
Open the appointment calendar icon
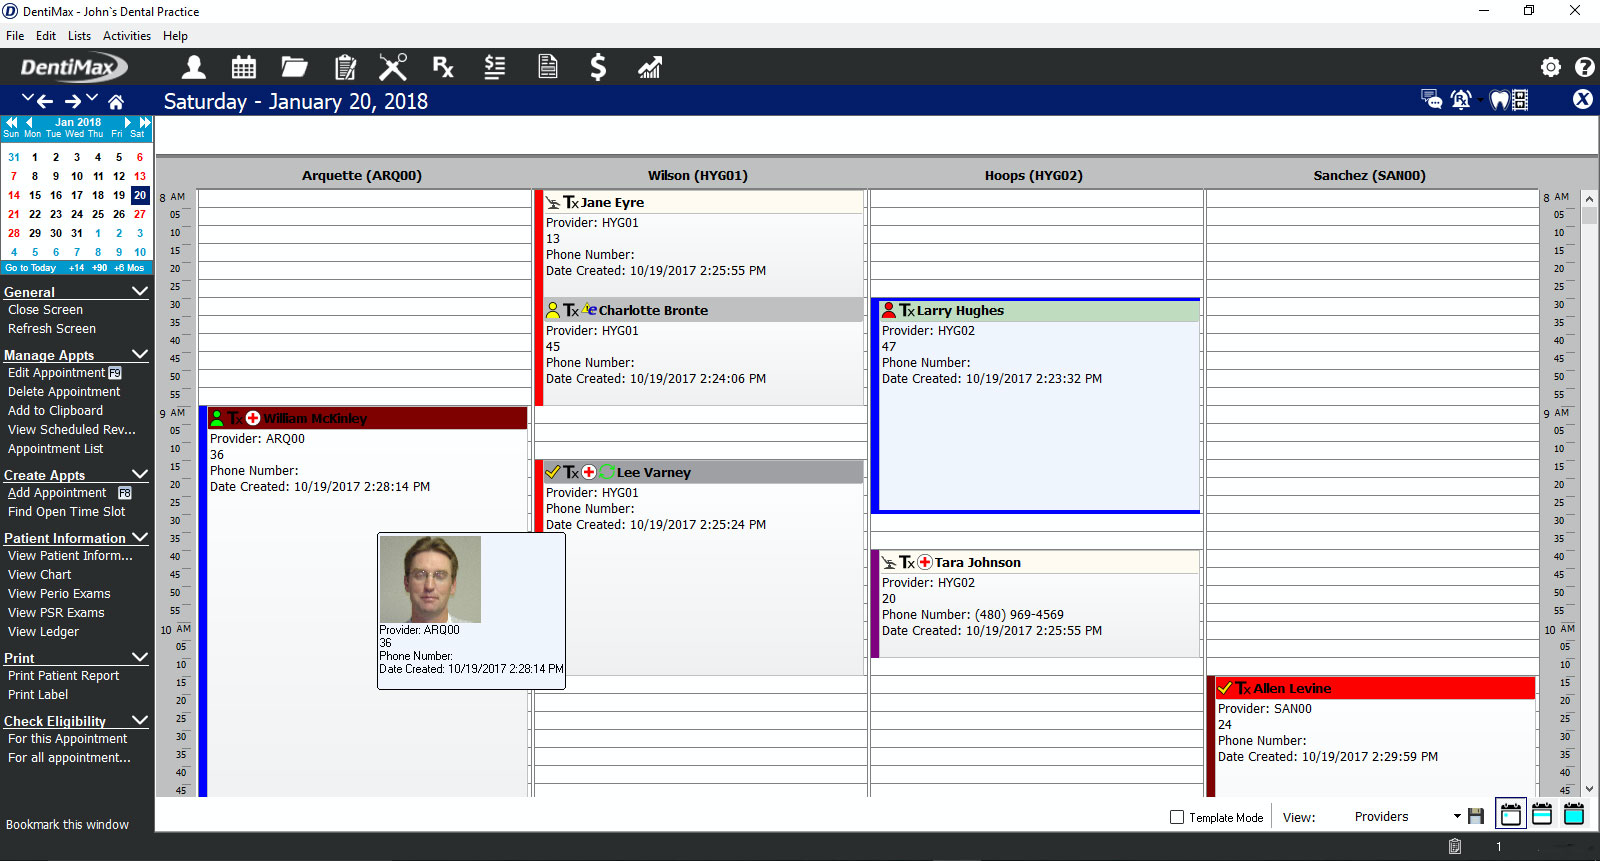pyautogui.click(x=244, y=67)
